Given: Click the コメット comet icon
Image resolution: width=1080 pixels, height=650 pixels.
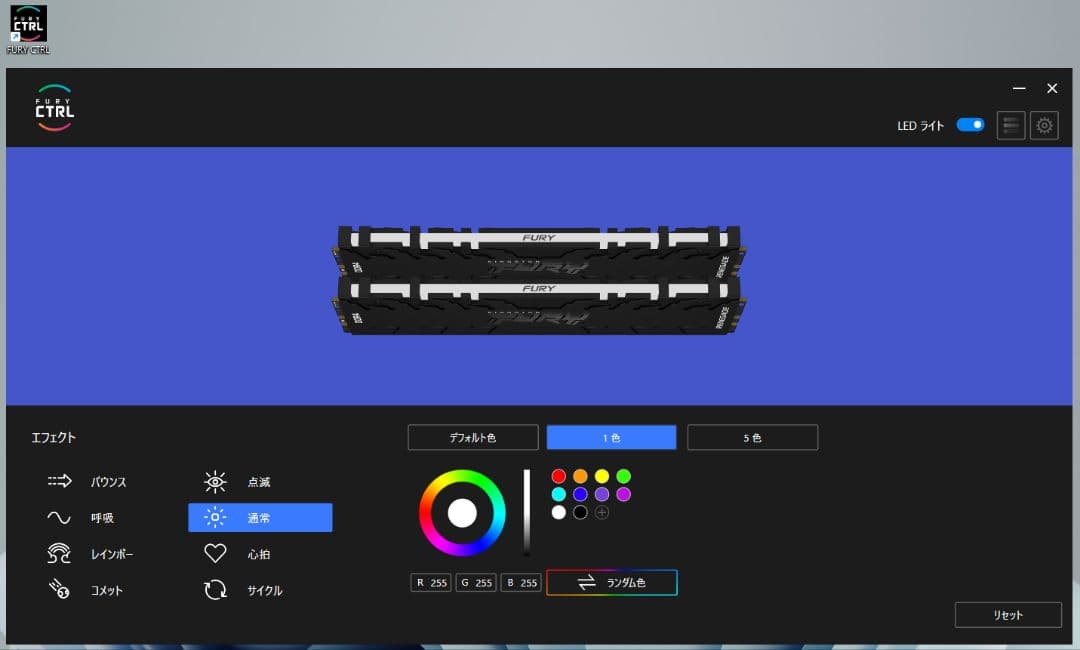Looking at the screenshot, I should coord(59,589).
